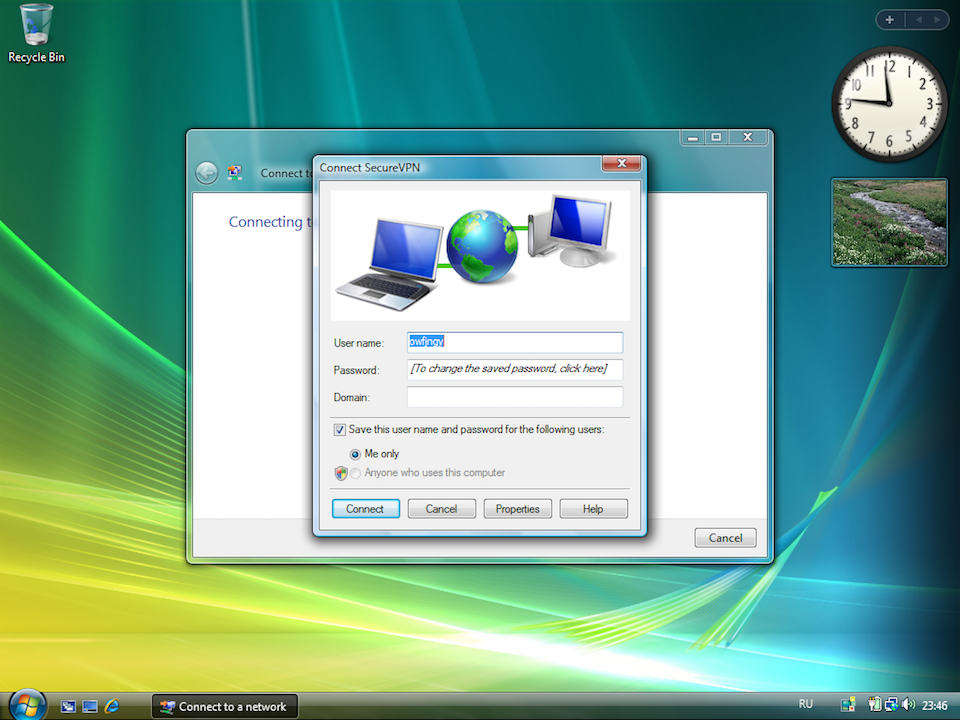Click the analog clock gadget
Image resolution: width=960 pixels, height=720 pixels.
(889, 104)
